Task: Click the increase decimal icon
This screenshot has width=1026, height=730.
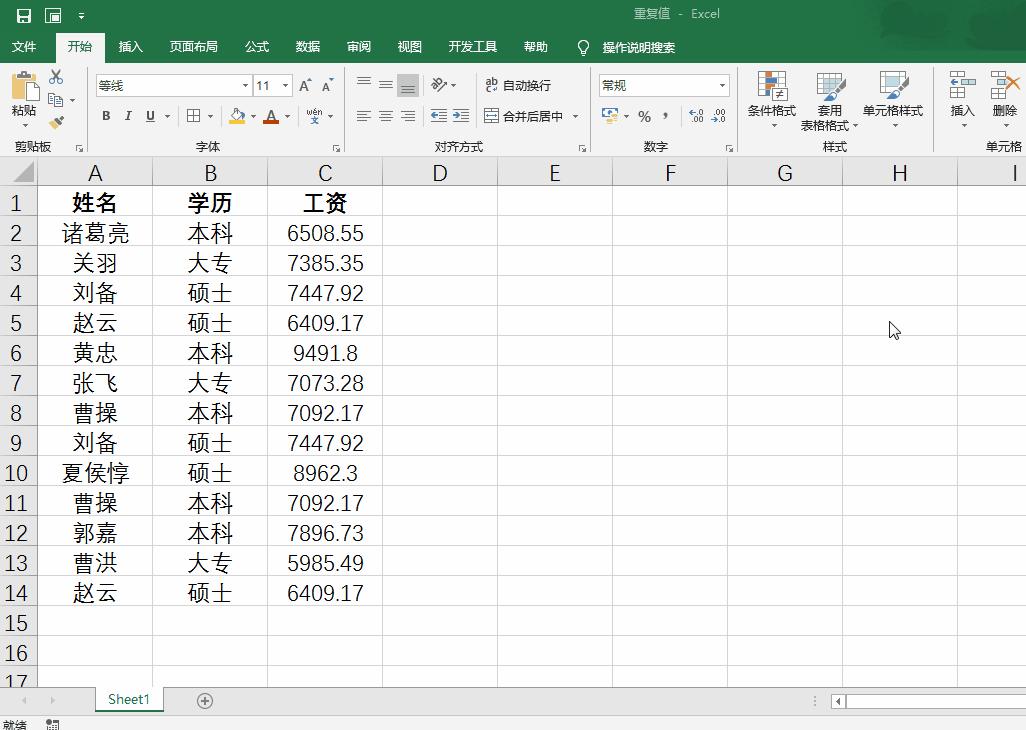Action: coord(695,116)
